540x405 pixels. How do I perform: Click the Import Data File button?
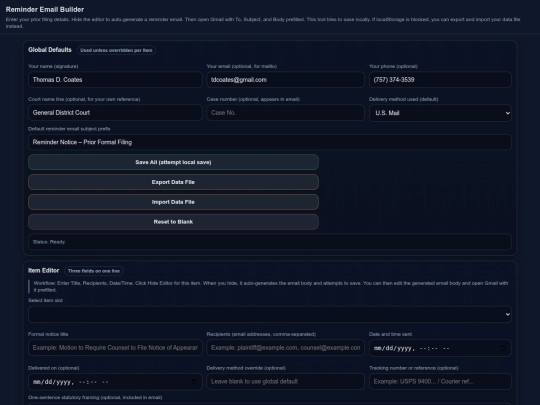(x=173, y=202)
